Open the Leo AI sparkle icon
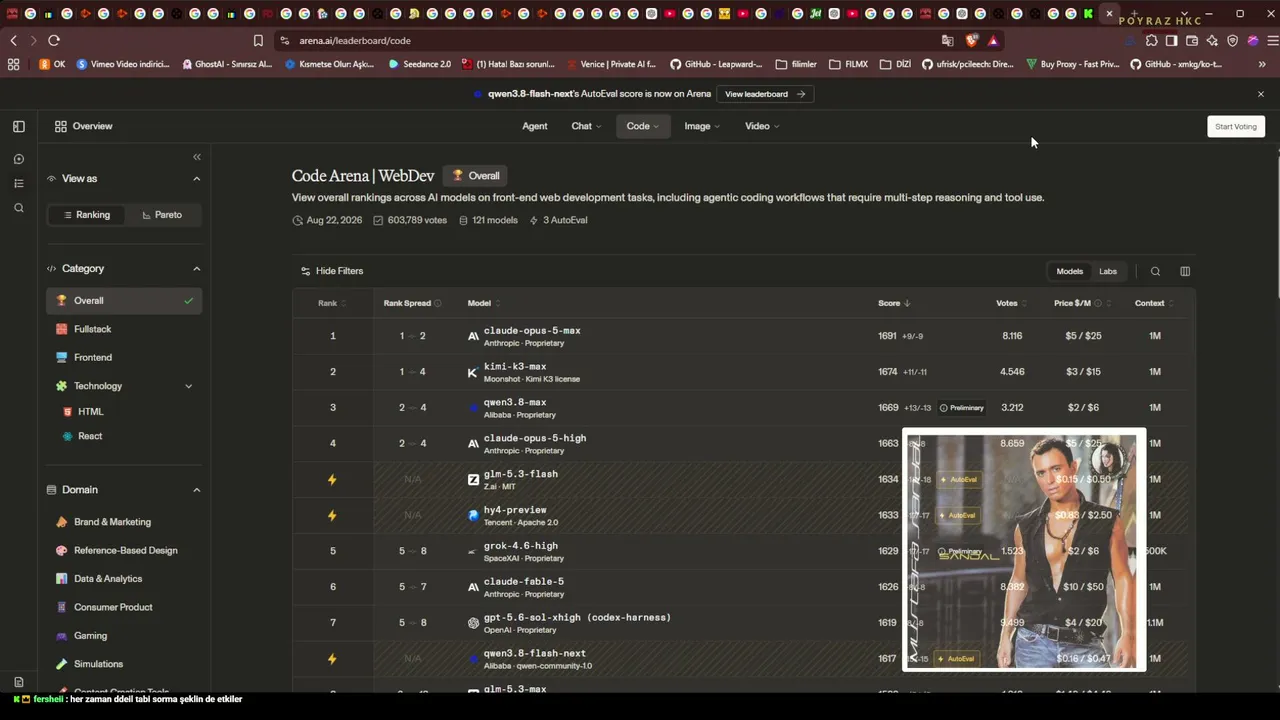Viewport: 1280px width, 720px height. pyautogui.click(x=1212, y=41)
